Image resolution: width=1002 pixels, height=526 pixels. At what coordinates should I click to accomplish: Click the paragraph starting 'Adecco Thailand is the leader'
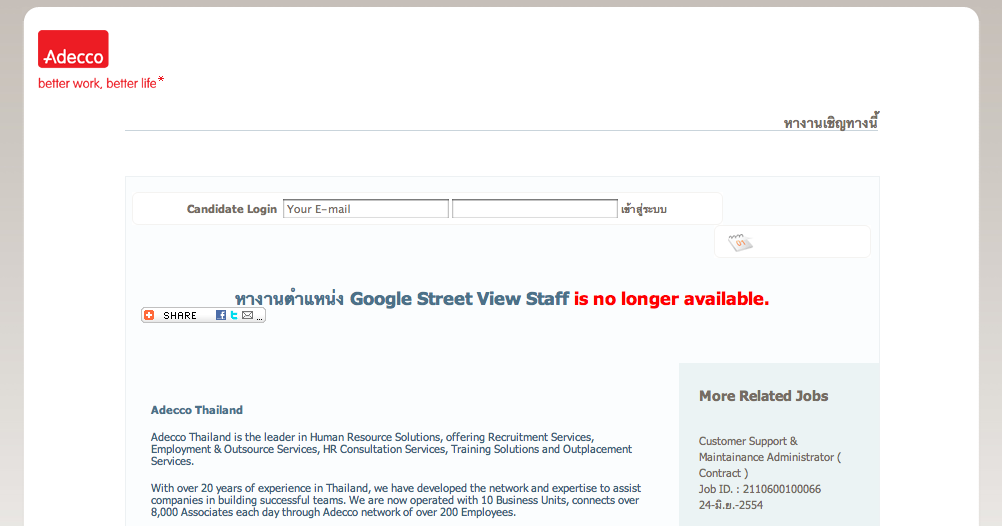click(x=391, y=449)
